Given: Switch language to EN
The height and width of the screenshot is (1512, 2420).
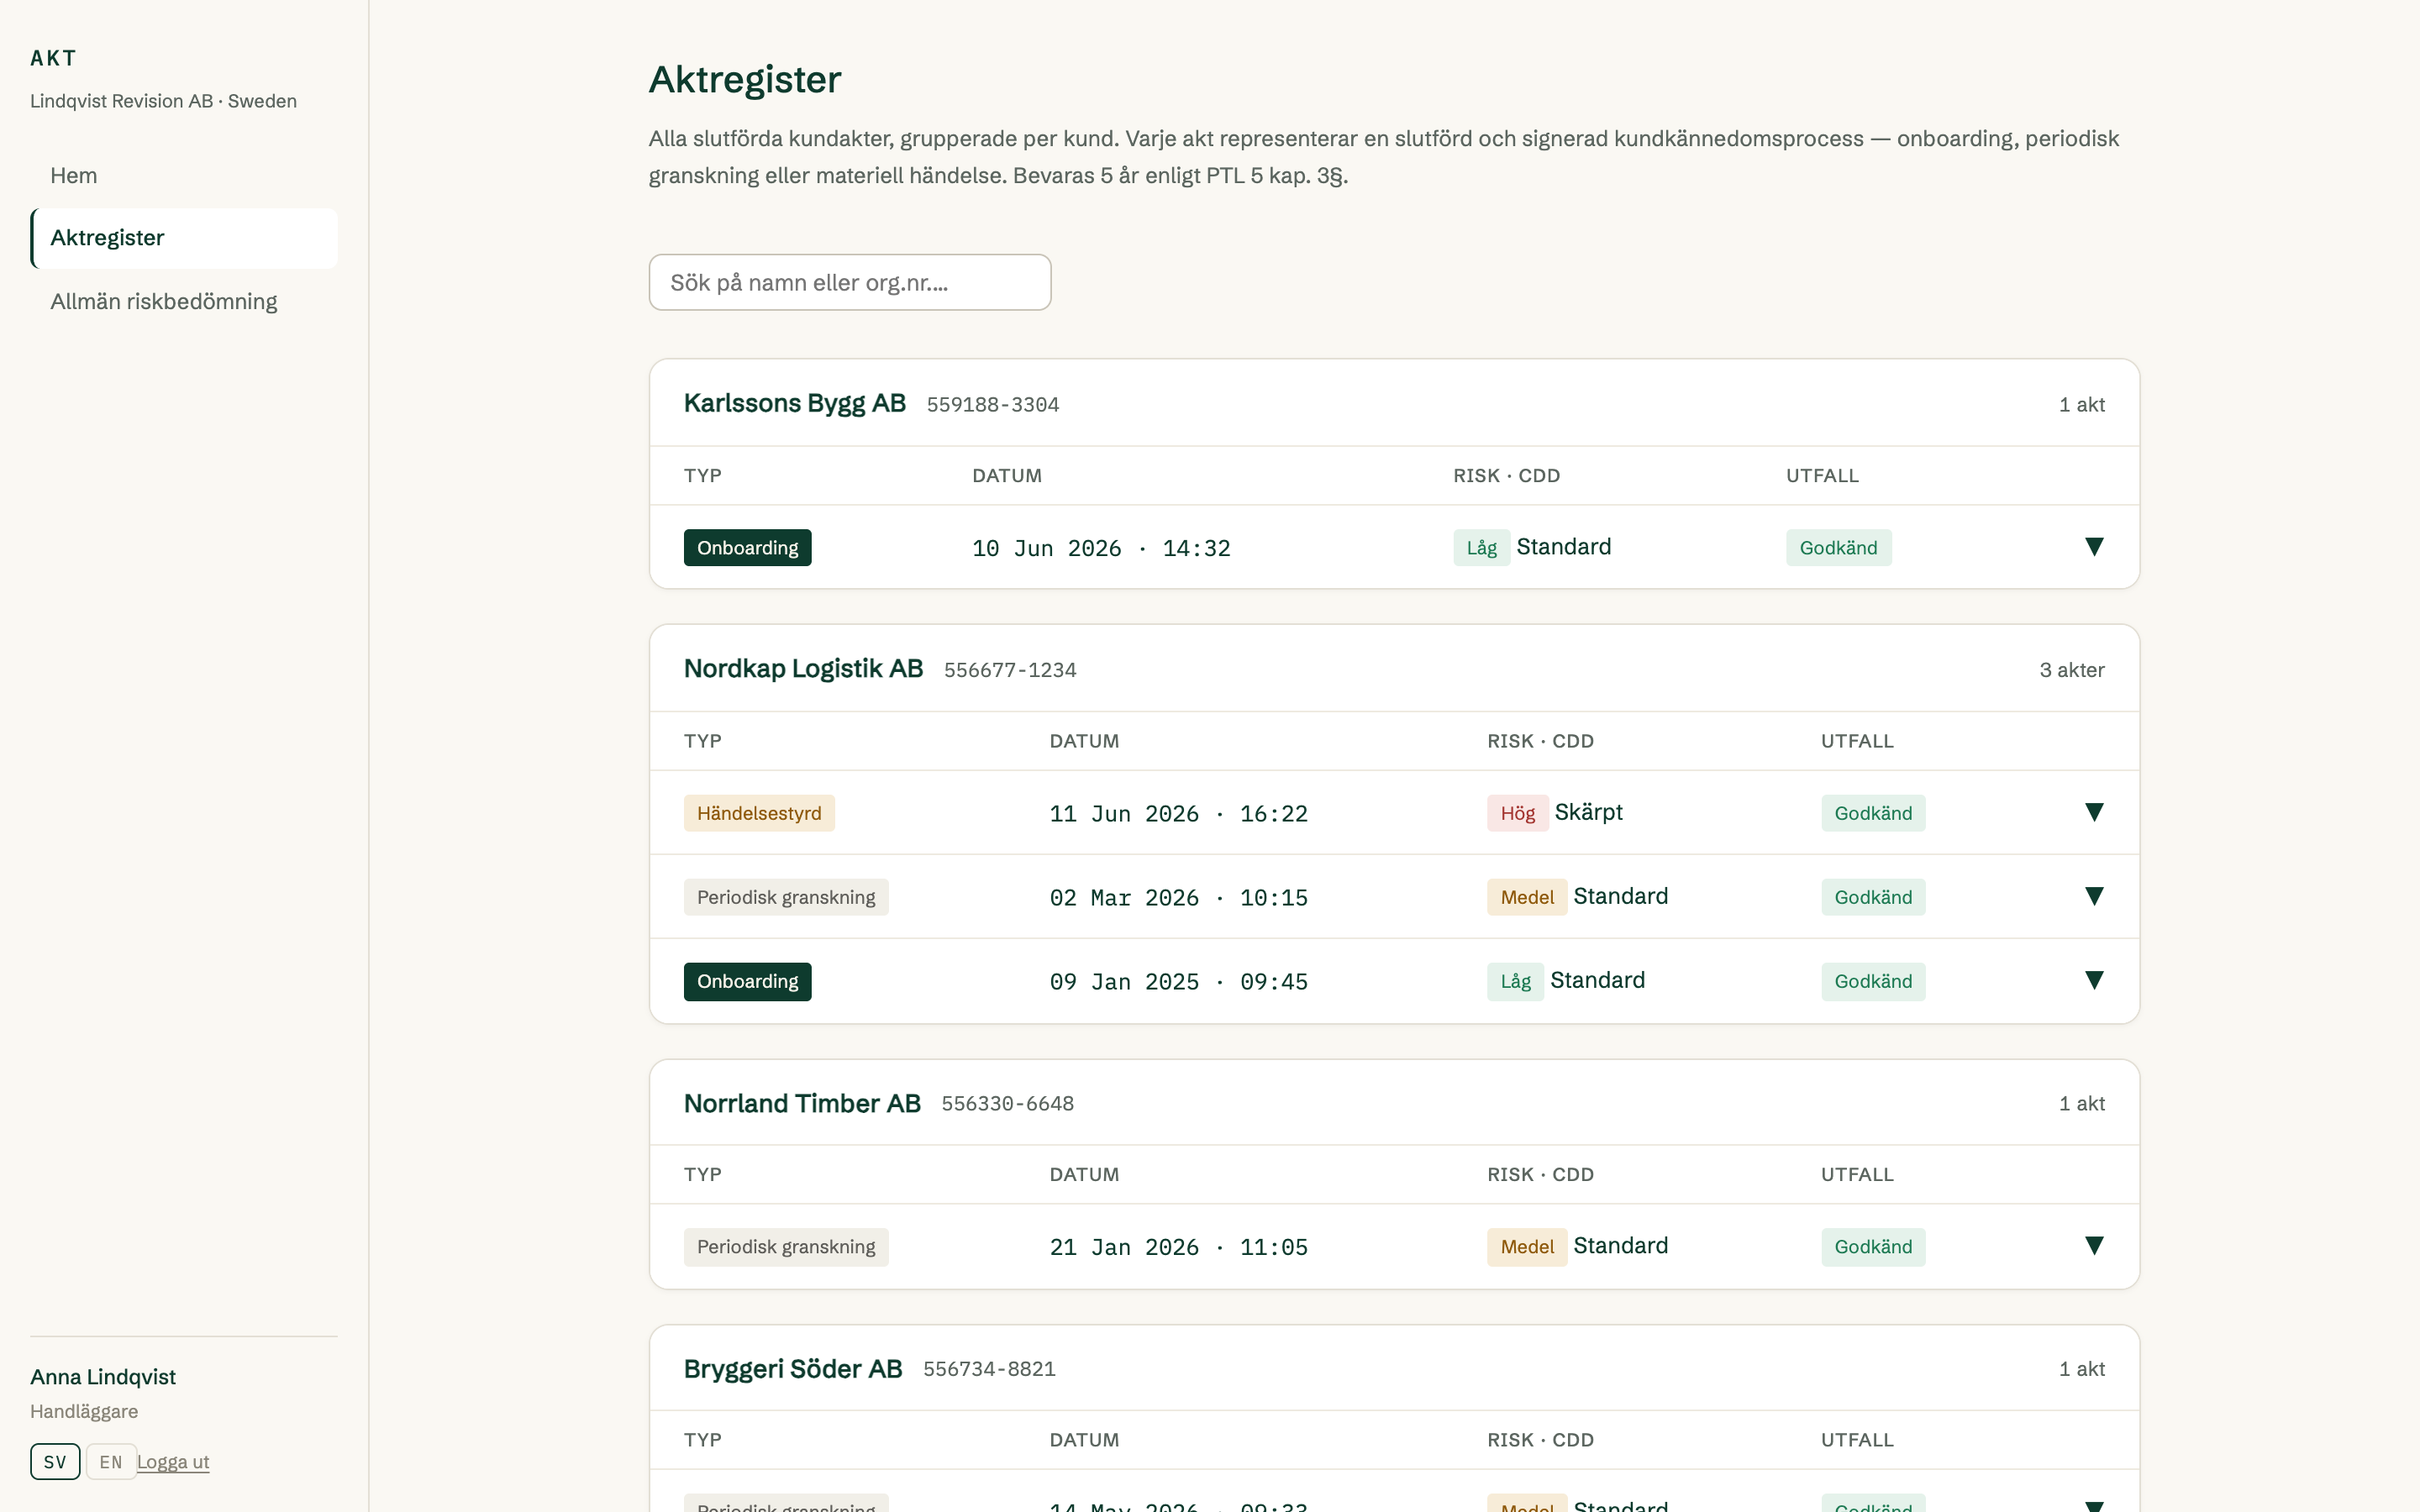Looking at the screenshot, I should pyautogui.click(x=111, y=1462).
